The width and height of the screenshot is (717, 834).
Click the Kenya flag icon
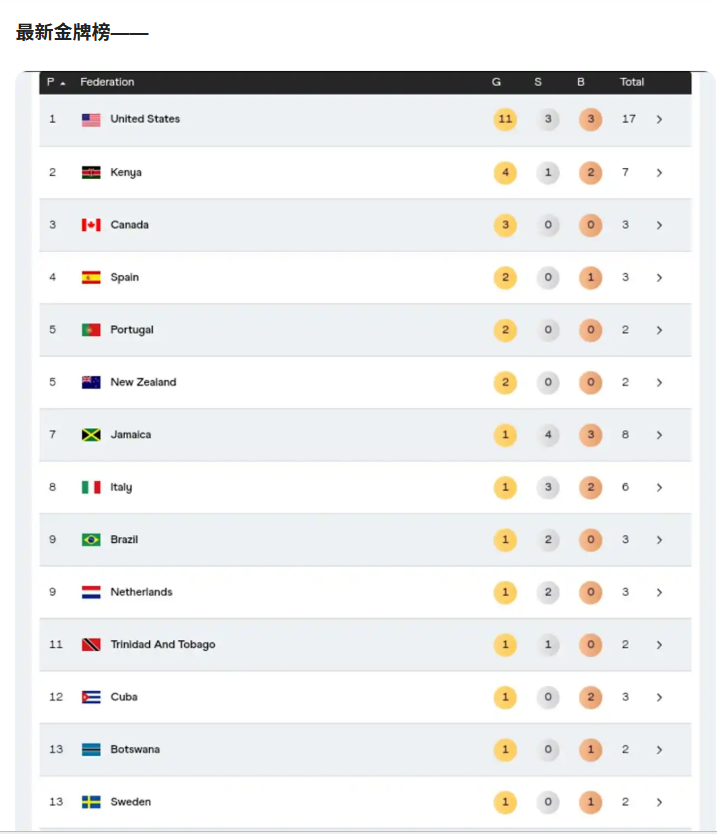point(91,173)
